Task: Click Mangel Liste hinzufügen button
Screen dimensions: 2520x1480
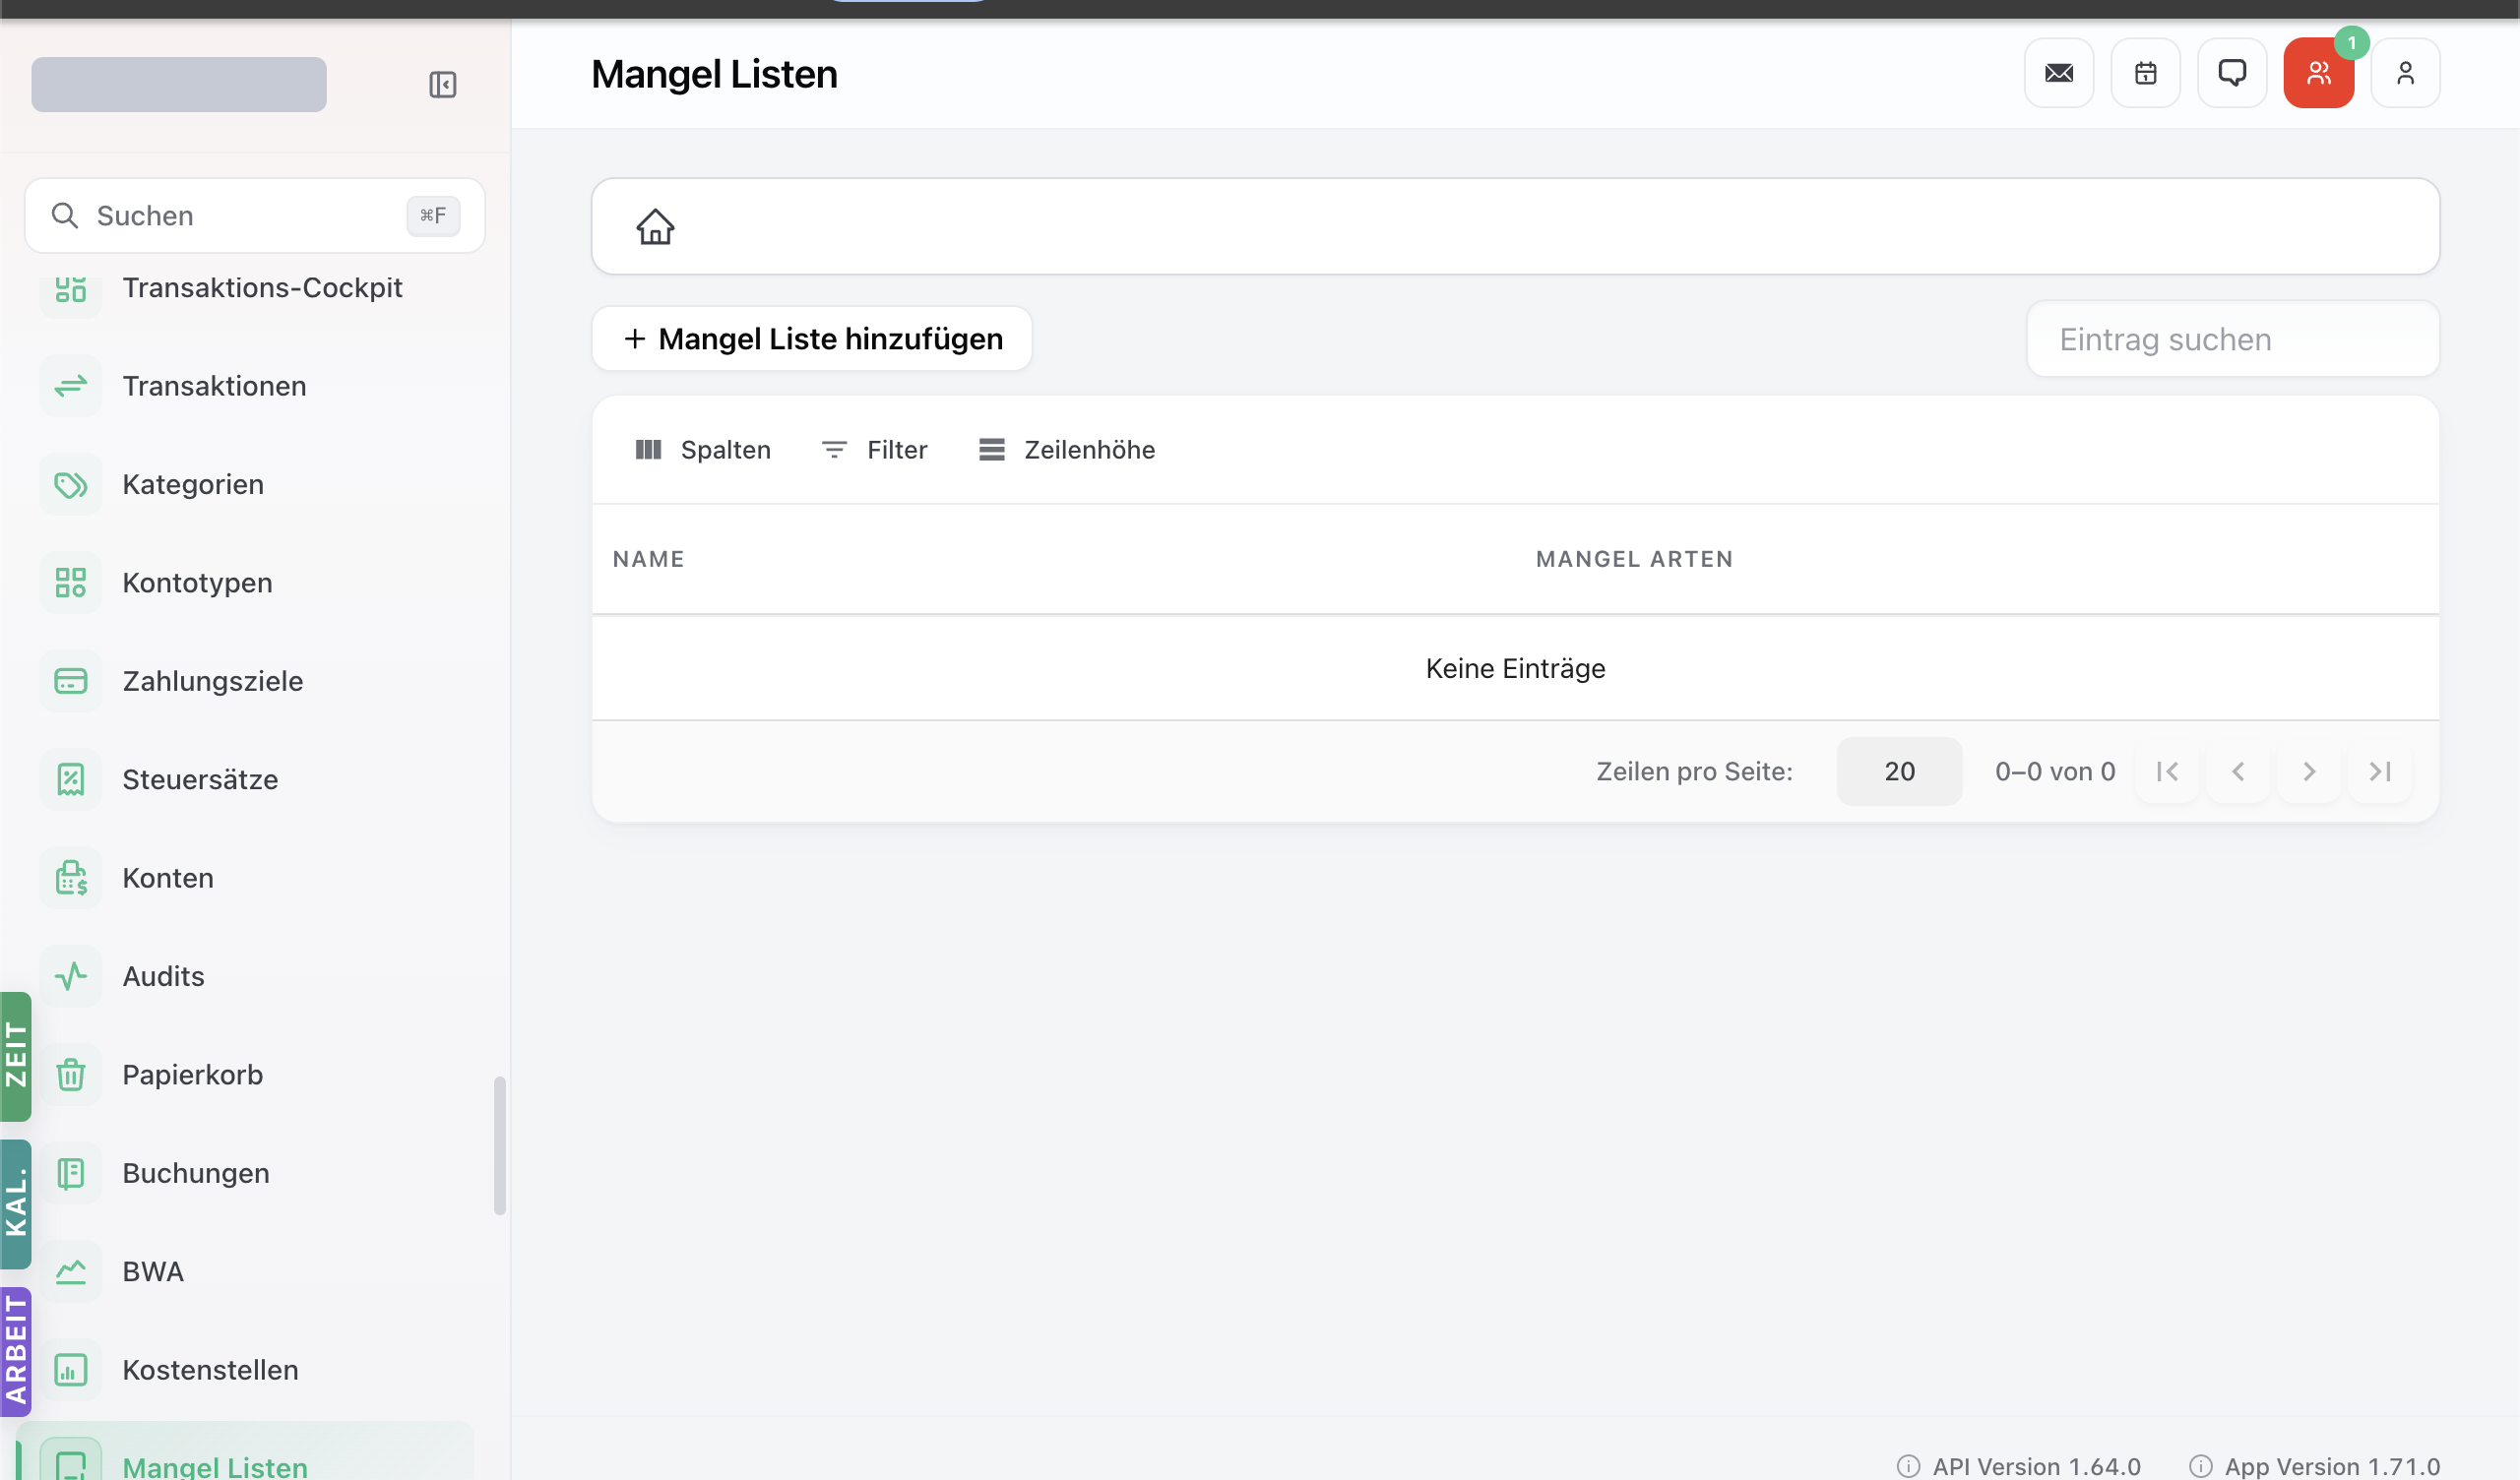Action: coord(812,339)
